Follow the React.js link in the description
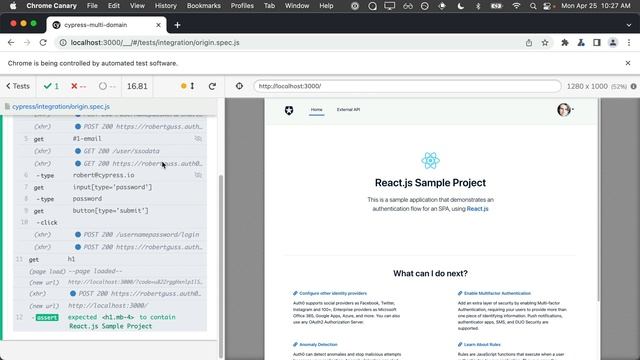The width and height of the screenshot is (640, 360). click(477, 209)
